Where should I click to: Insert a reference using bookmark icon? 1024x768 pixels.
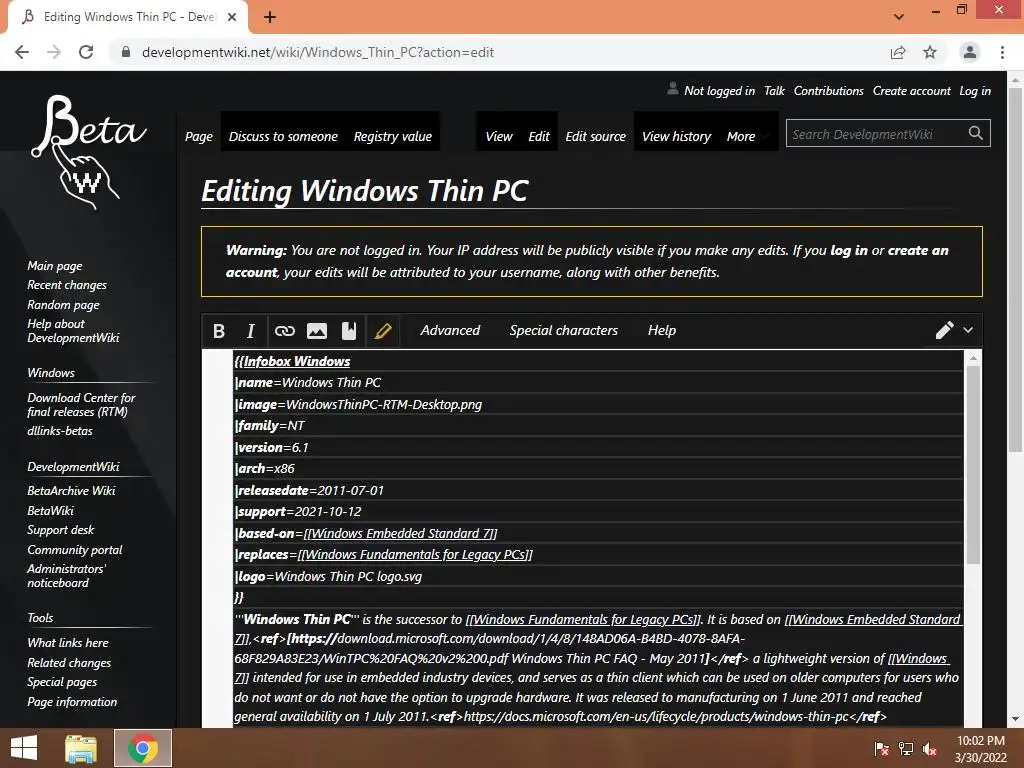point(349,331)
